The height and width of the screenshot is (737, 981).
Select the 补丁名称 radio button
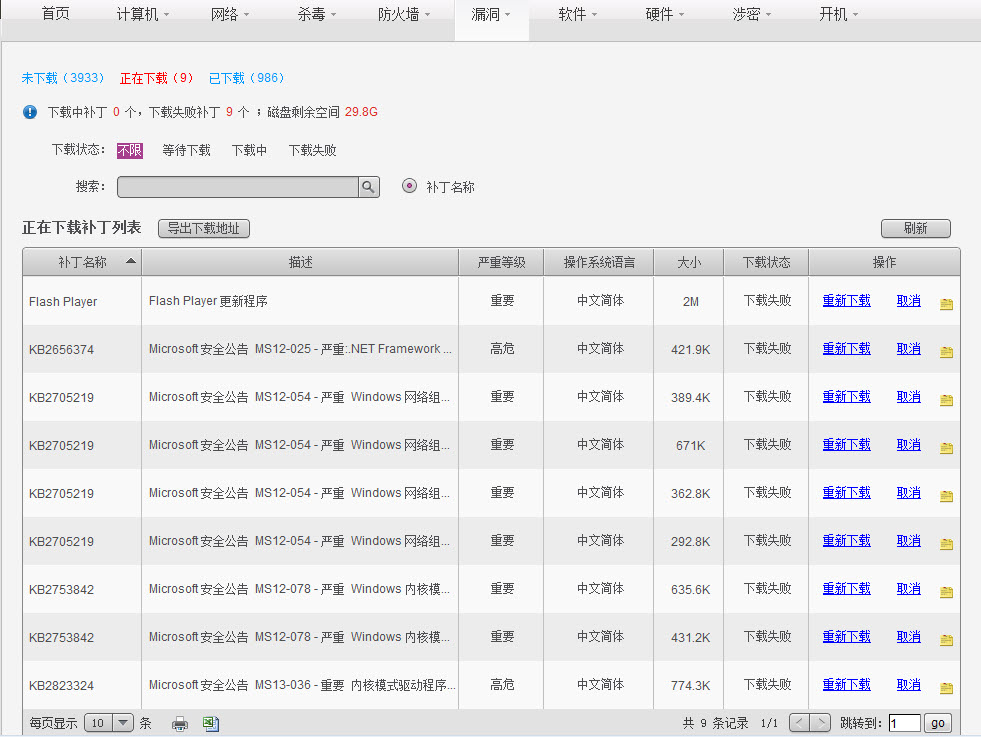click(409, 186)
